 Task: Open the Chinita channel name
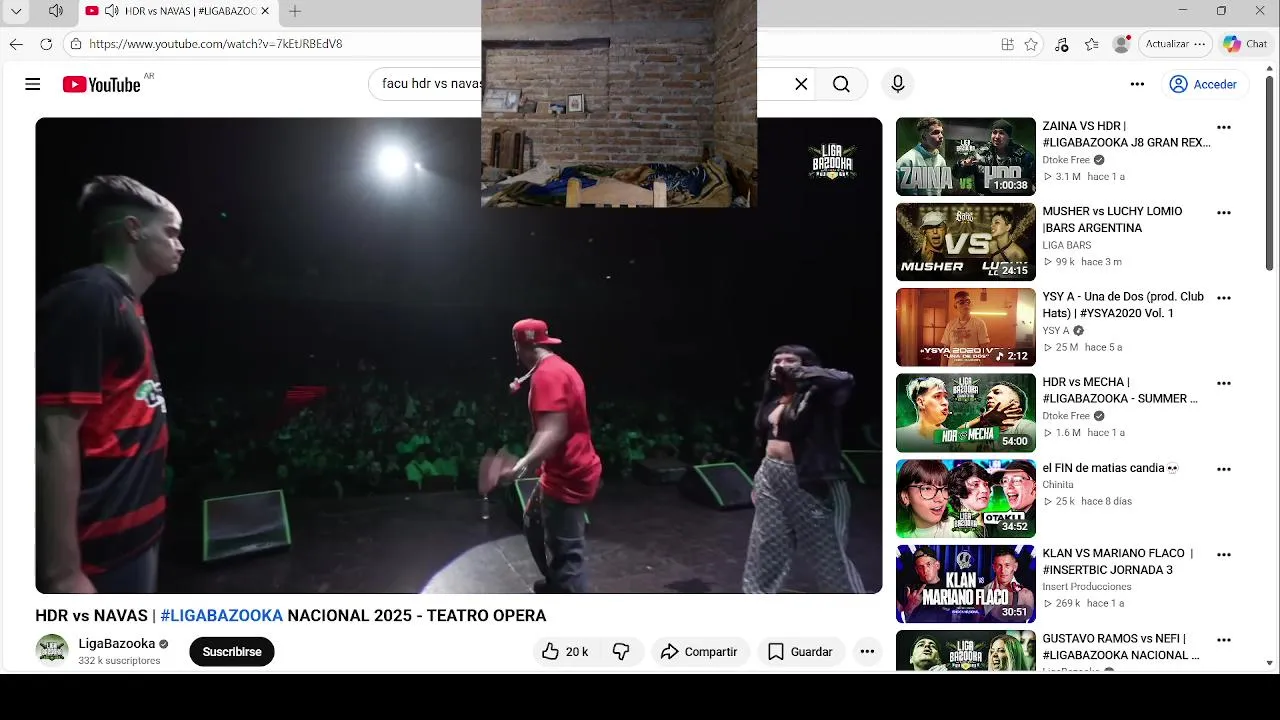pyautogui.click(x=1058, y=484)
